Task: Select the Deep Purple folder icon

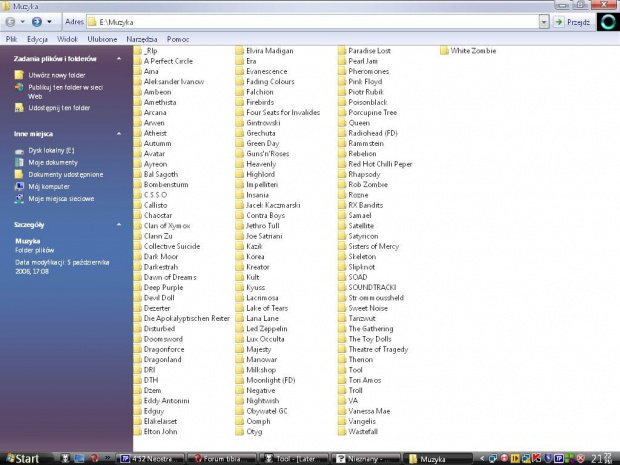Action: tap(138, 287)
